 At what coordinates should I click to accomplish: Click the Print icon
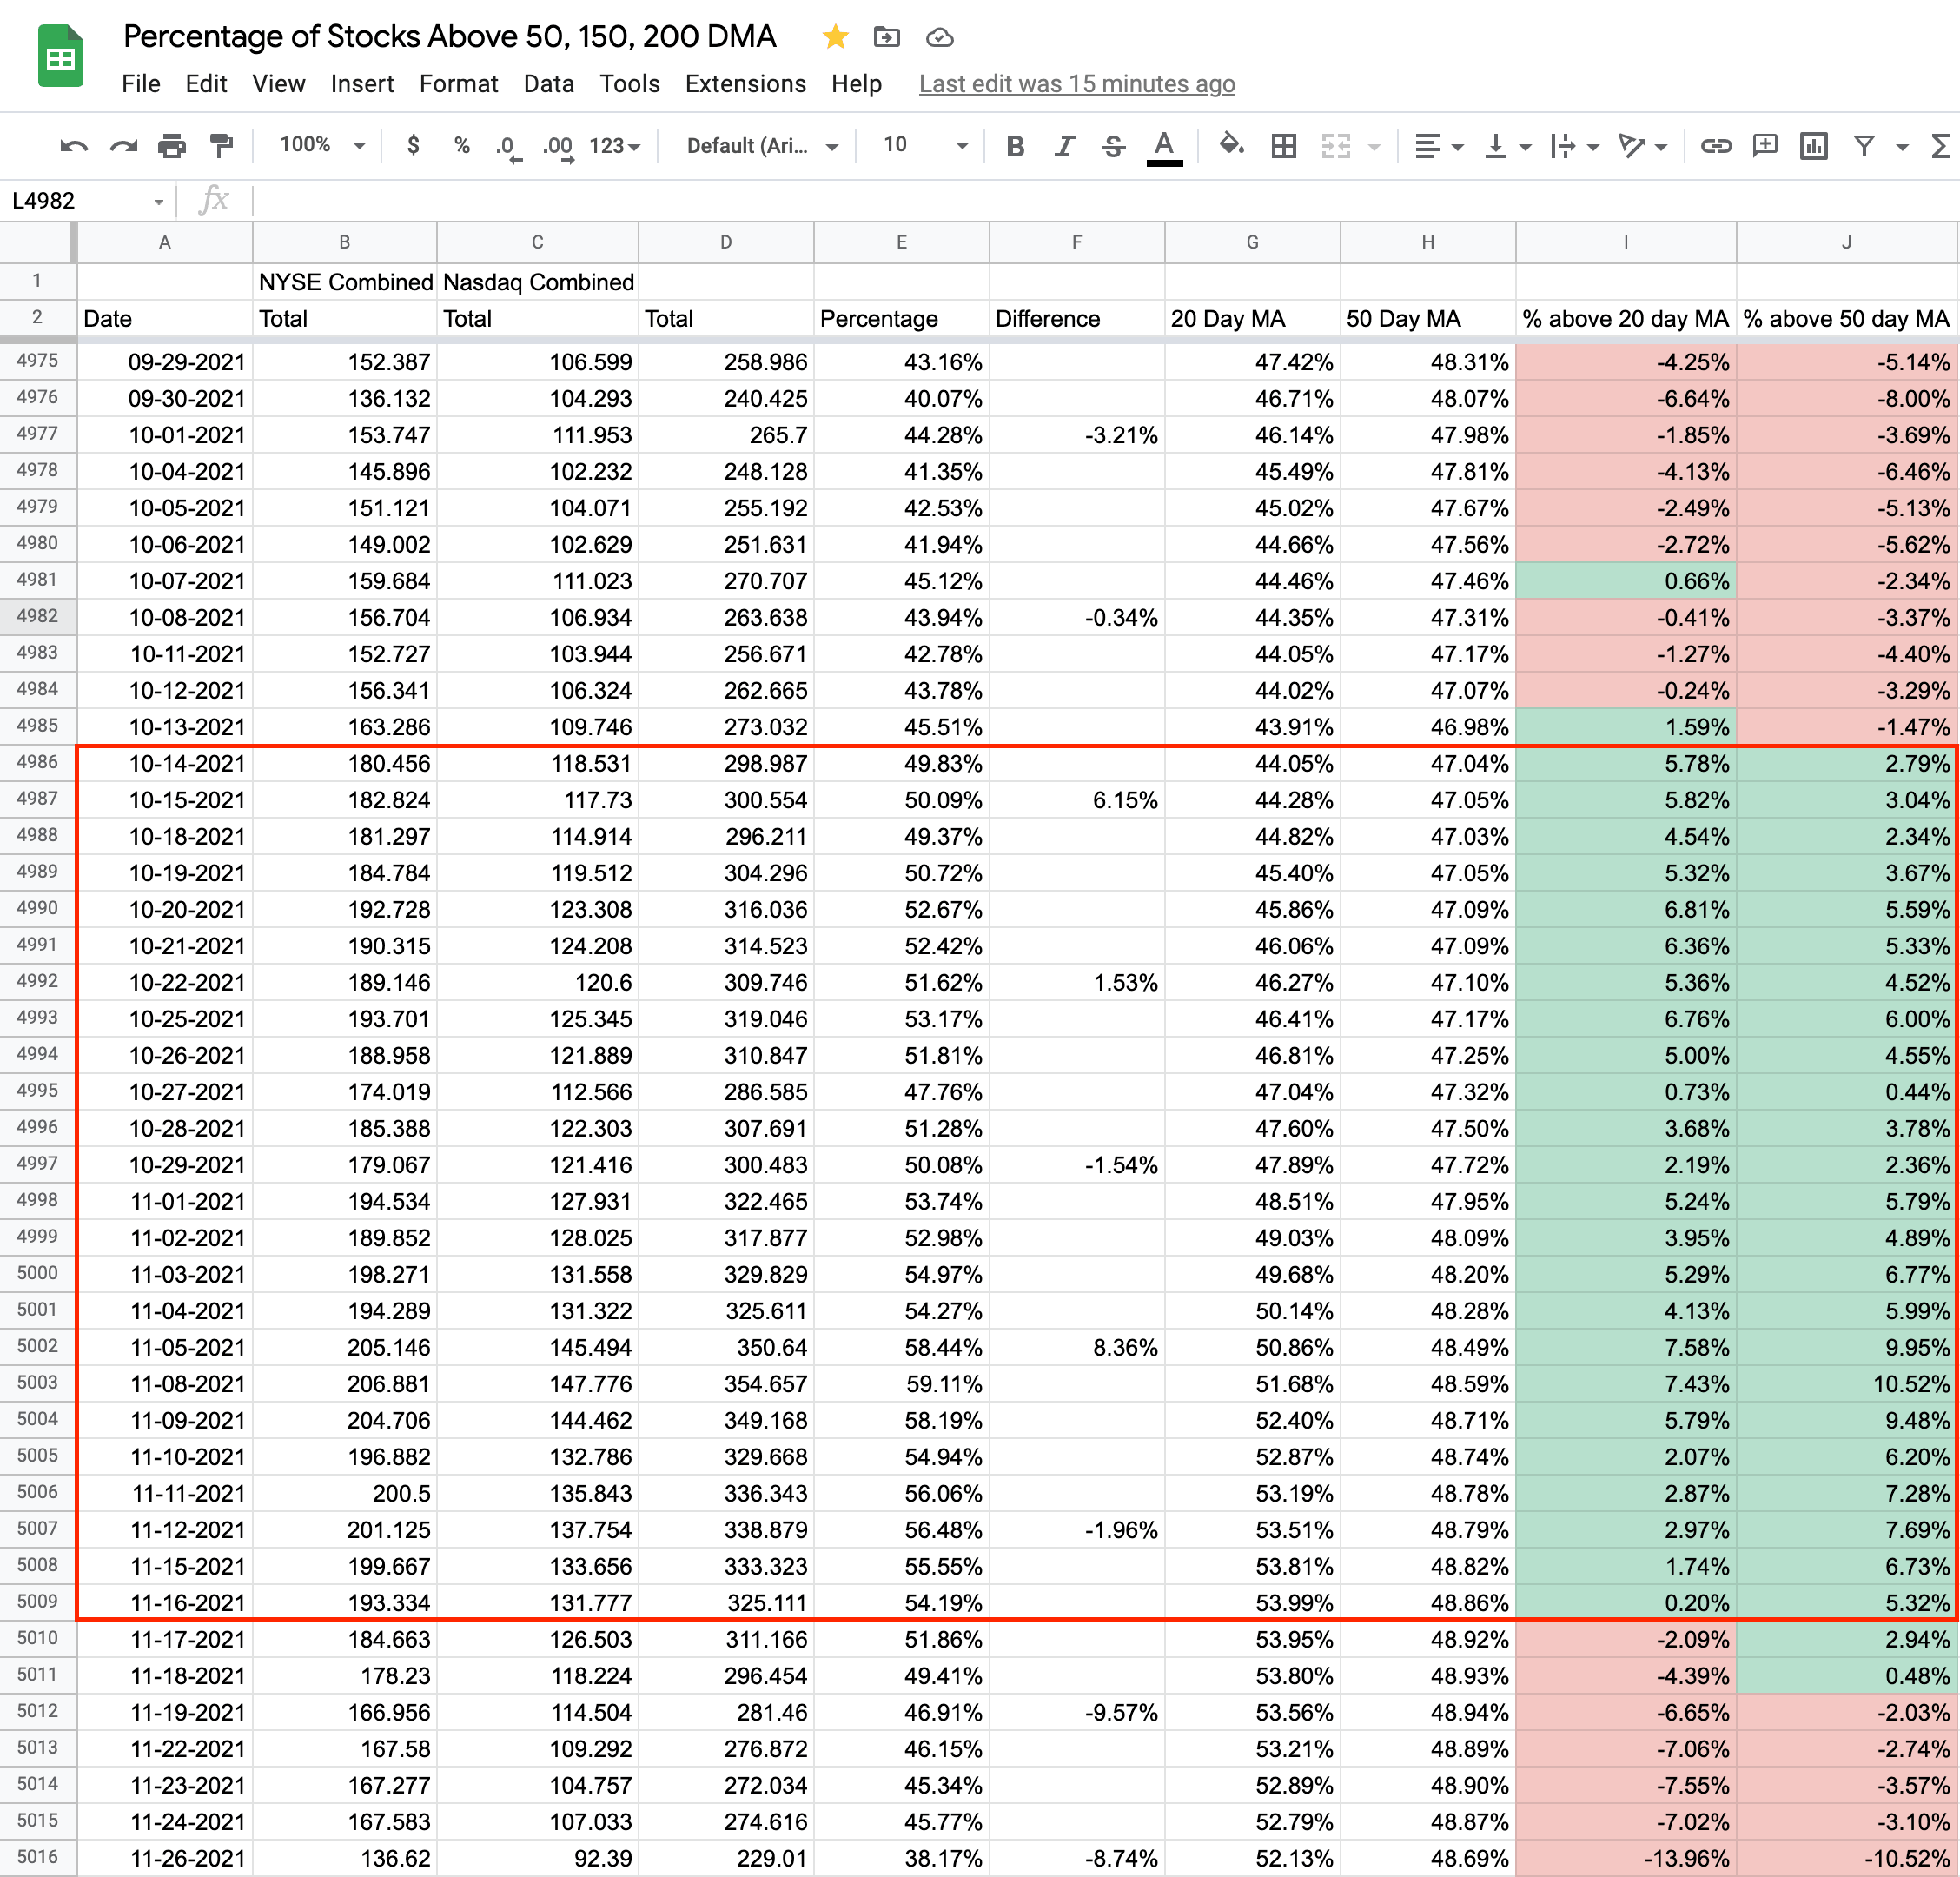(x=172, y=146)
